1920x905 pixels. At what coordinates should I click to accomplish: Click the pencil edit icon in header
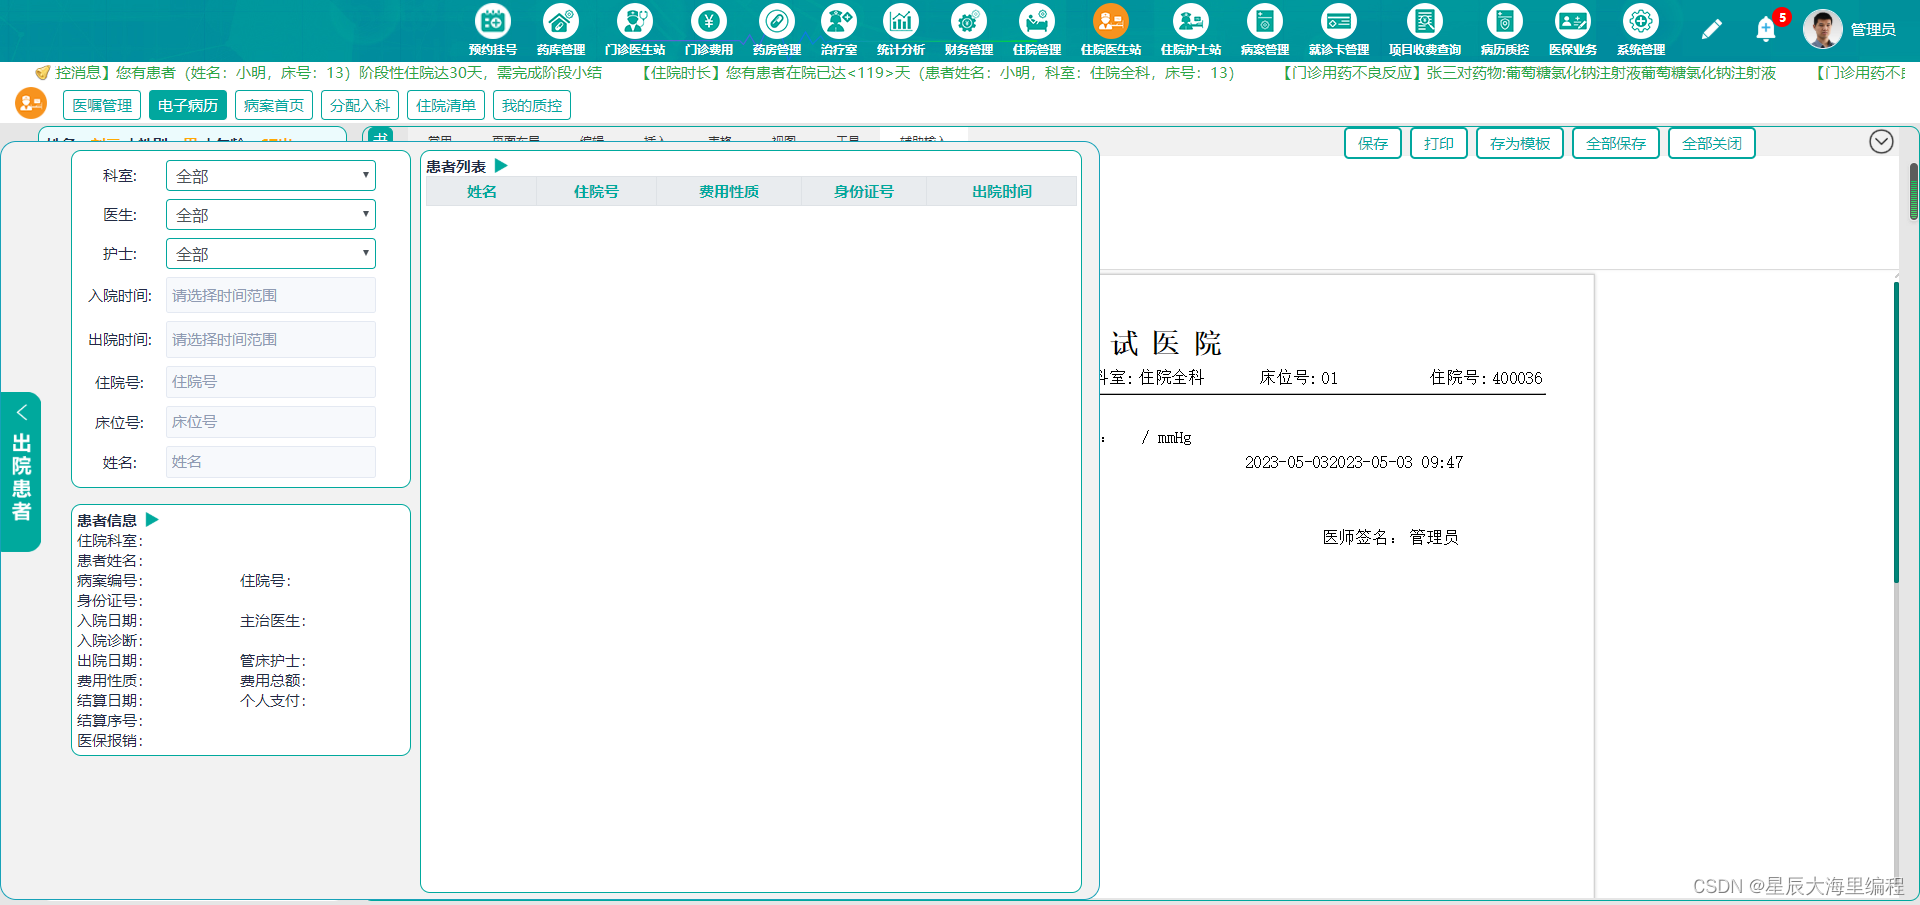1712,30
